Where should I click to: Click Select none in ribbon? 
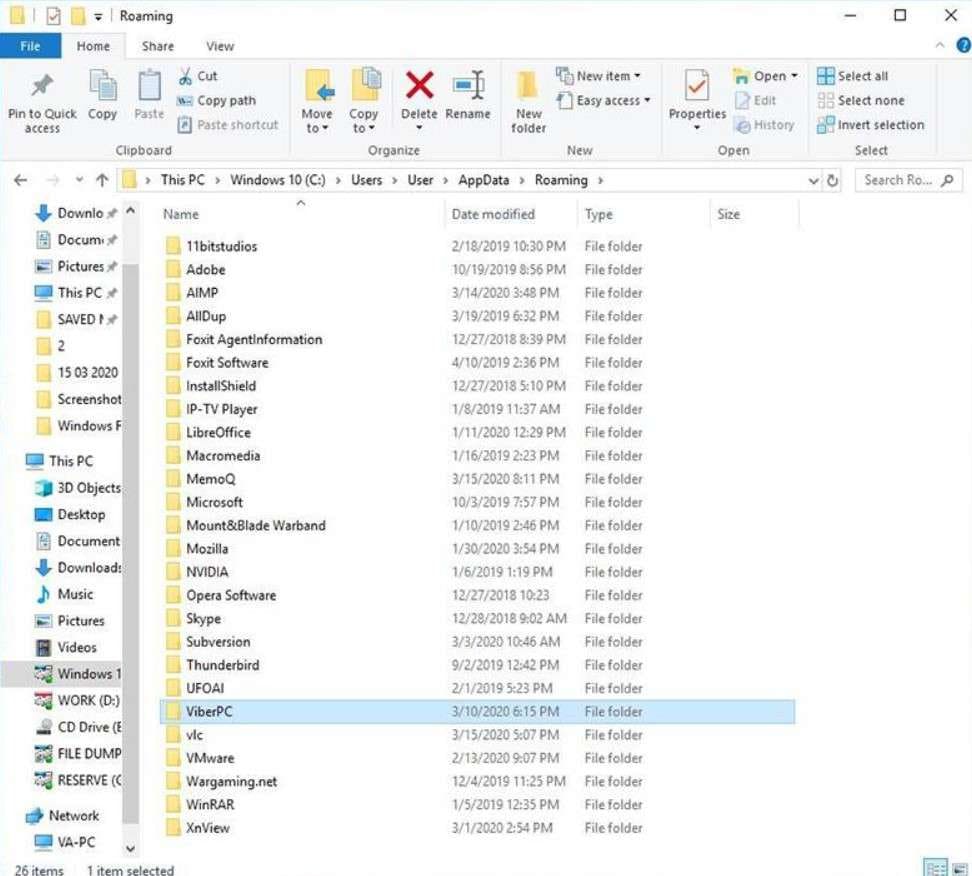(860, 100)
